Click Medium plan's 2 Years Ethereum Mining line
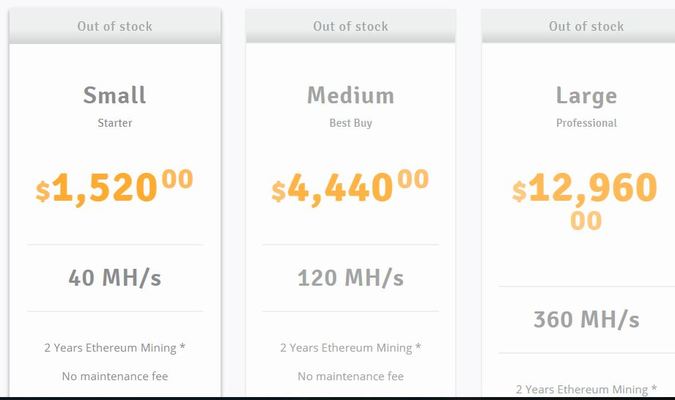 (350, 348)
